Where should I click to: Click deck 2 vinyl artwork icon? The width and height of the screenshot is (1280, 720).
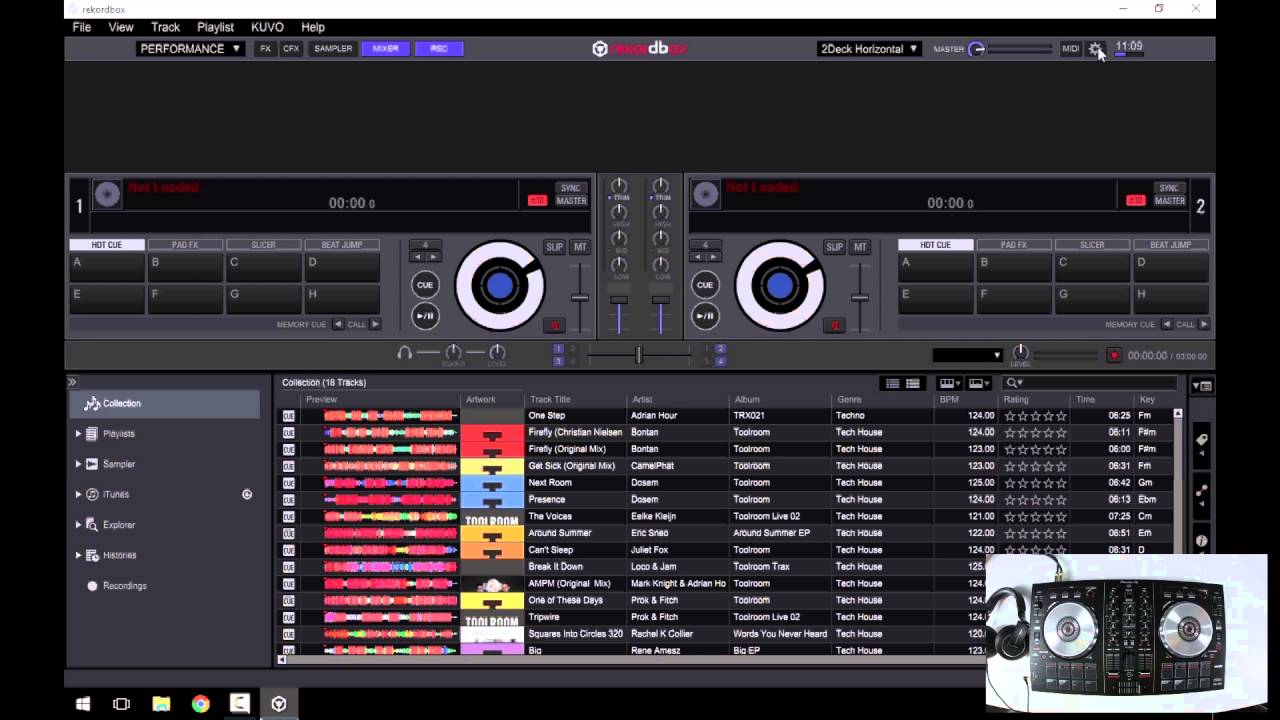(706, 194)
